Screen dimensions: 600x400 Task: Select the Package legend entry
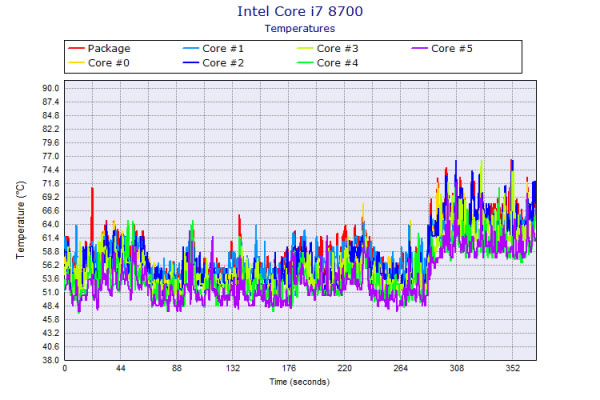(x=99, y=49)
